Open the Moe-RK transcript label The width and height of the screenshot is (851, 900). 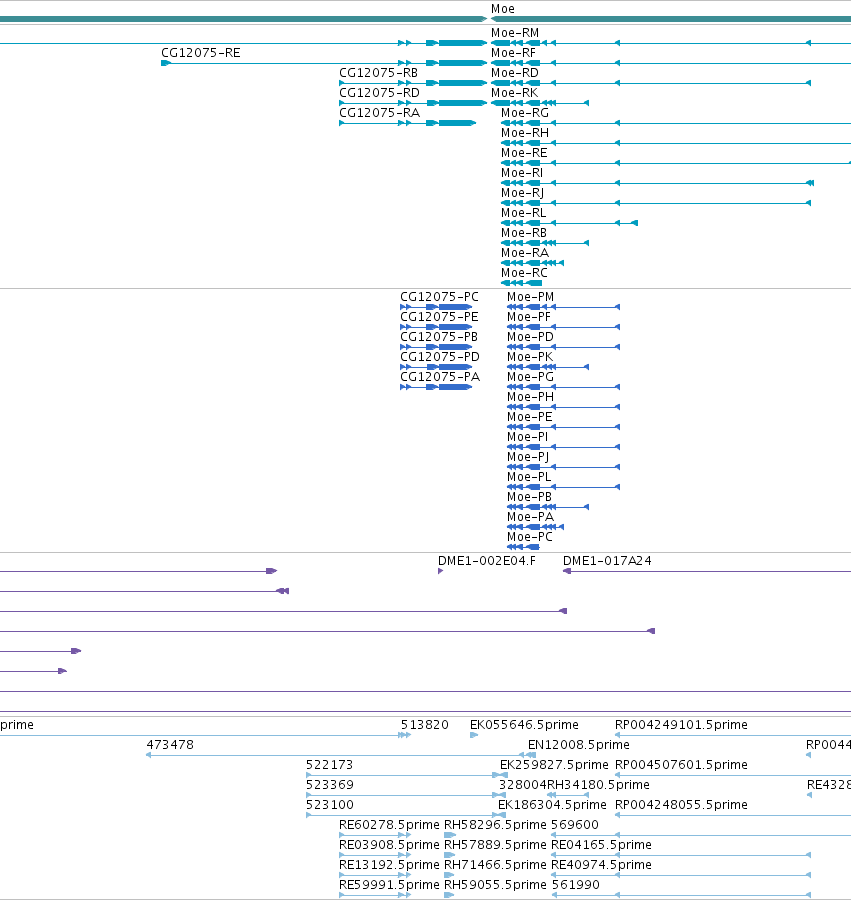pyautogui.click(x=515, y=93)
